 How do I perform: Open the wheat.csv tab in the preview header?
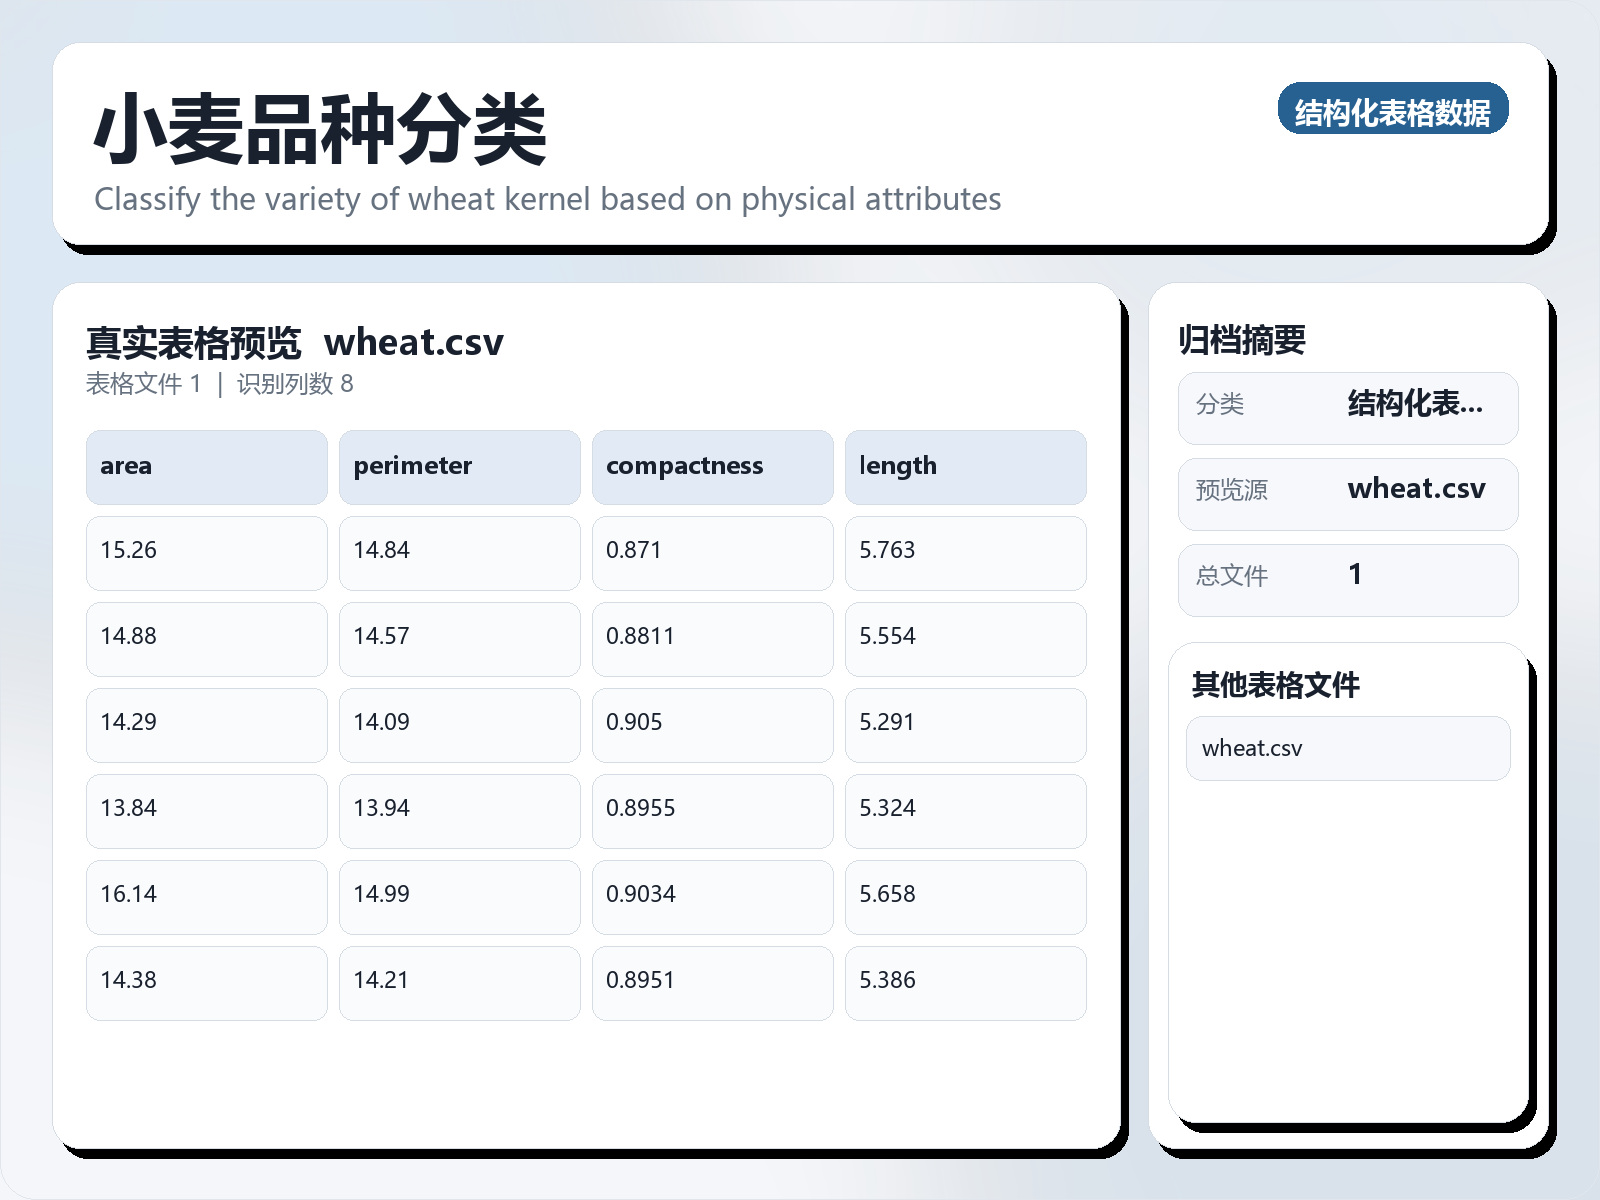(417, 343)
